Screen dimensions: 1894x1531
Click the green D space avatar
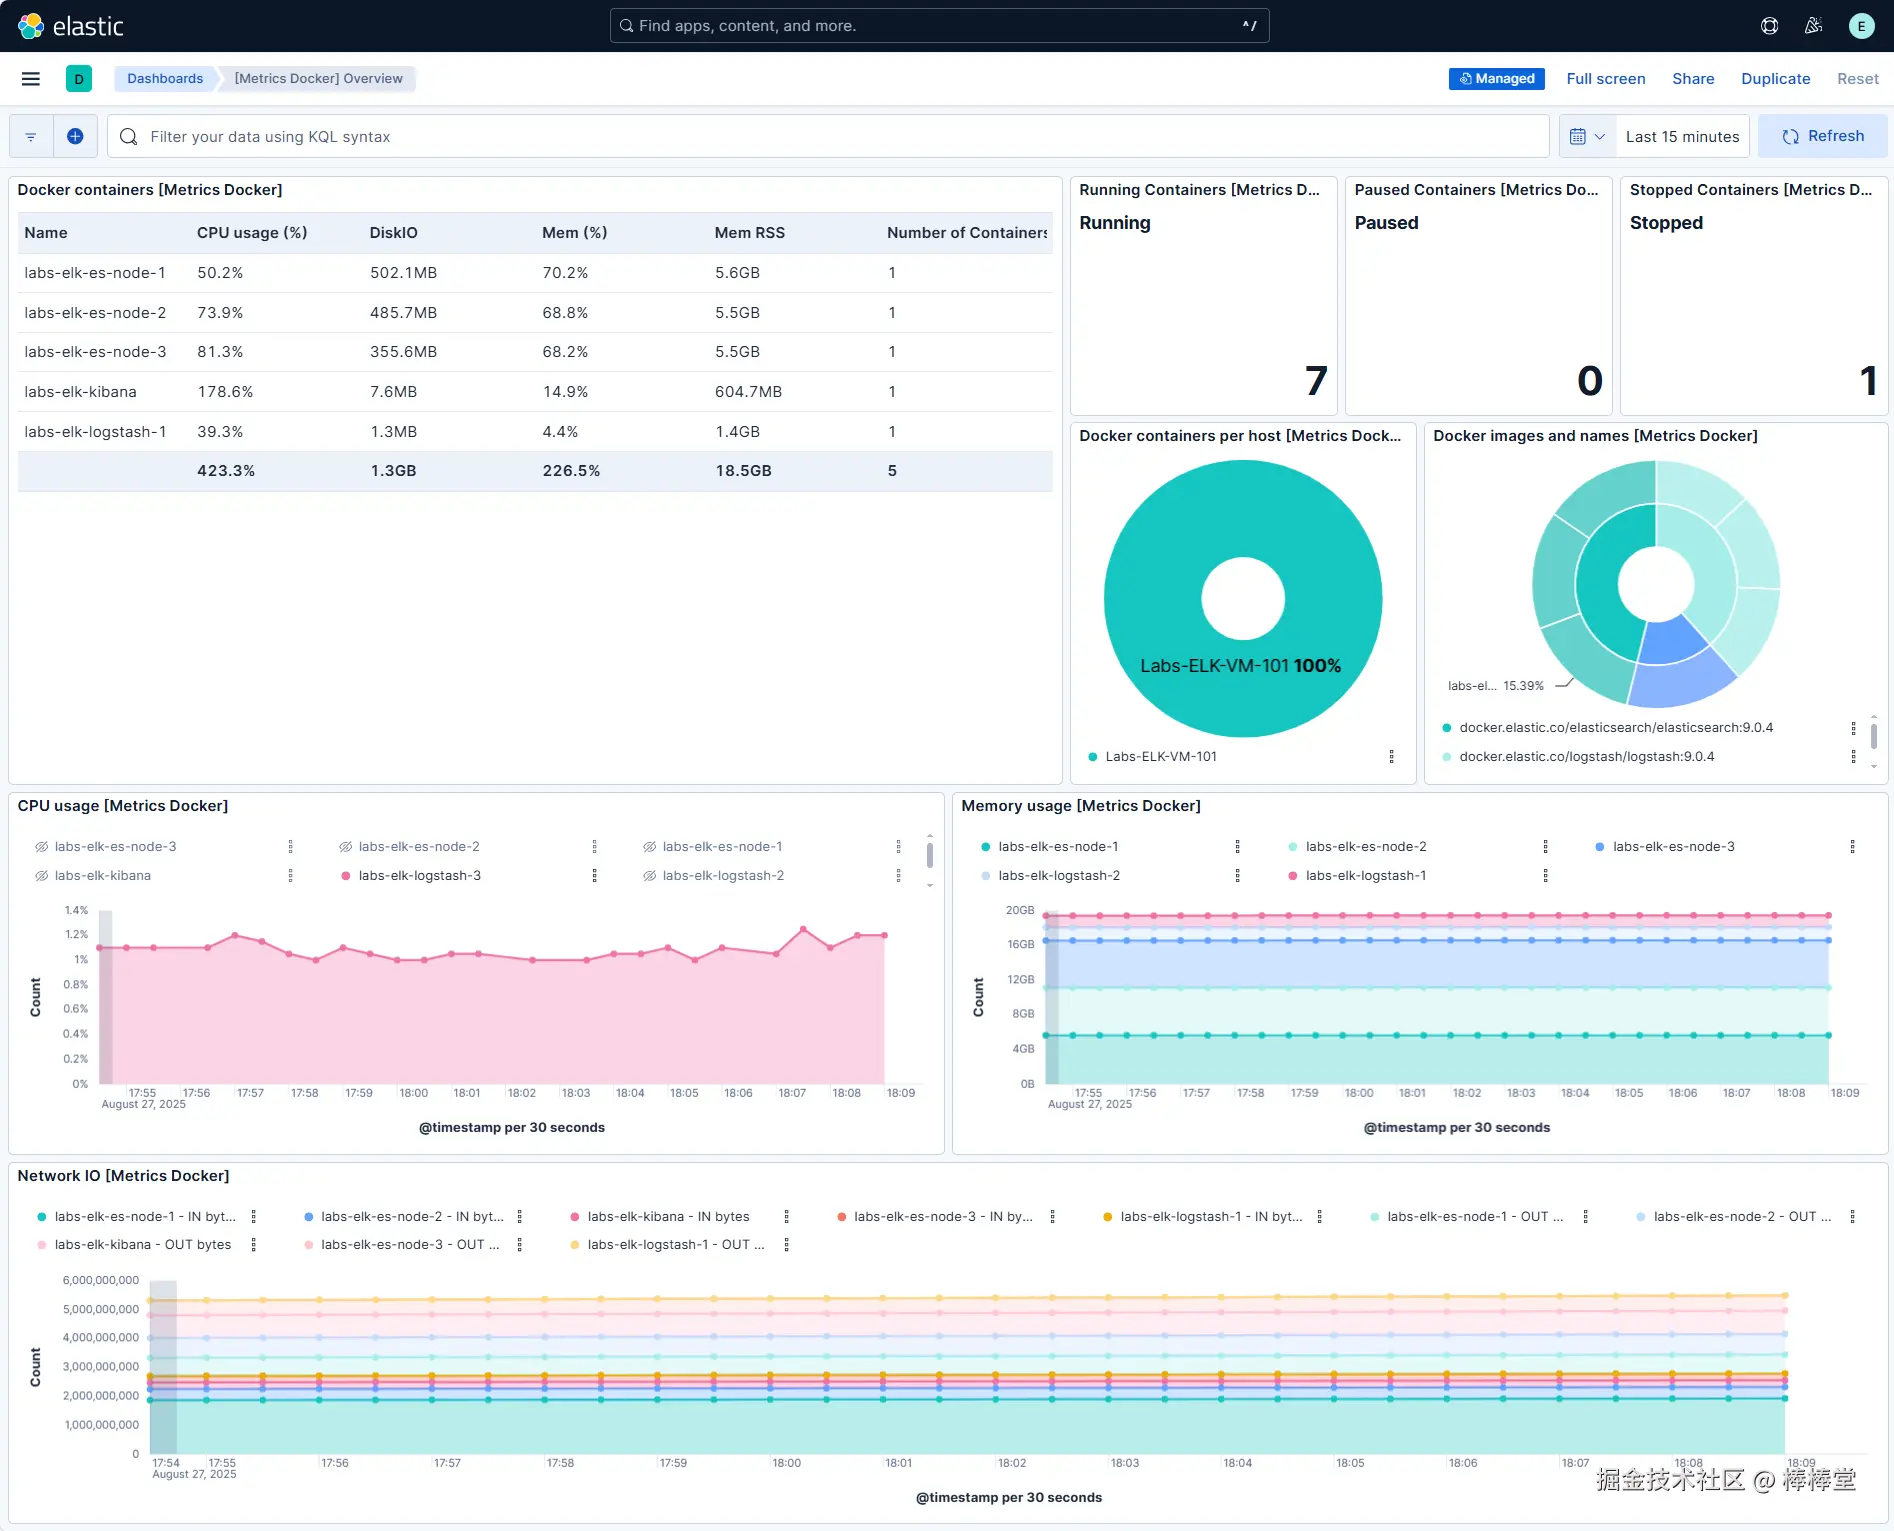79,79
